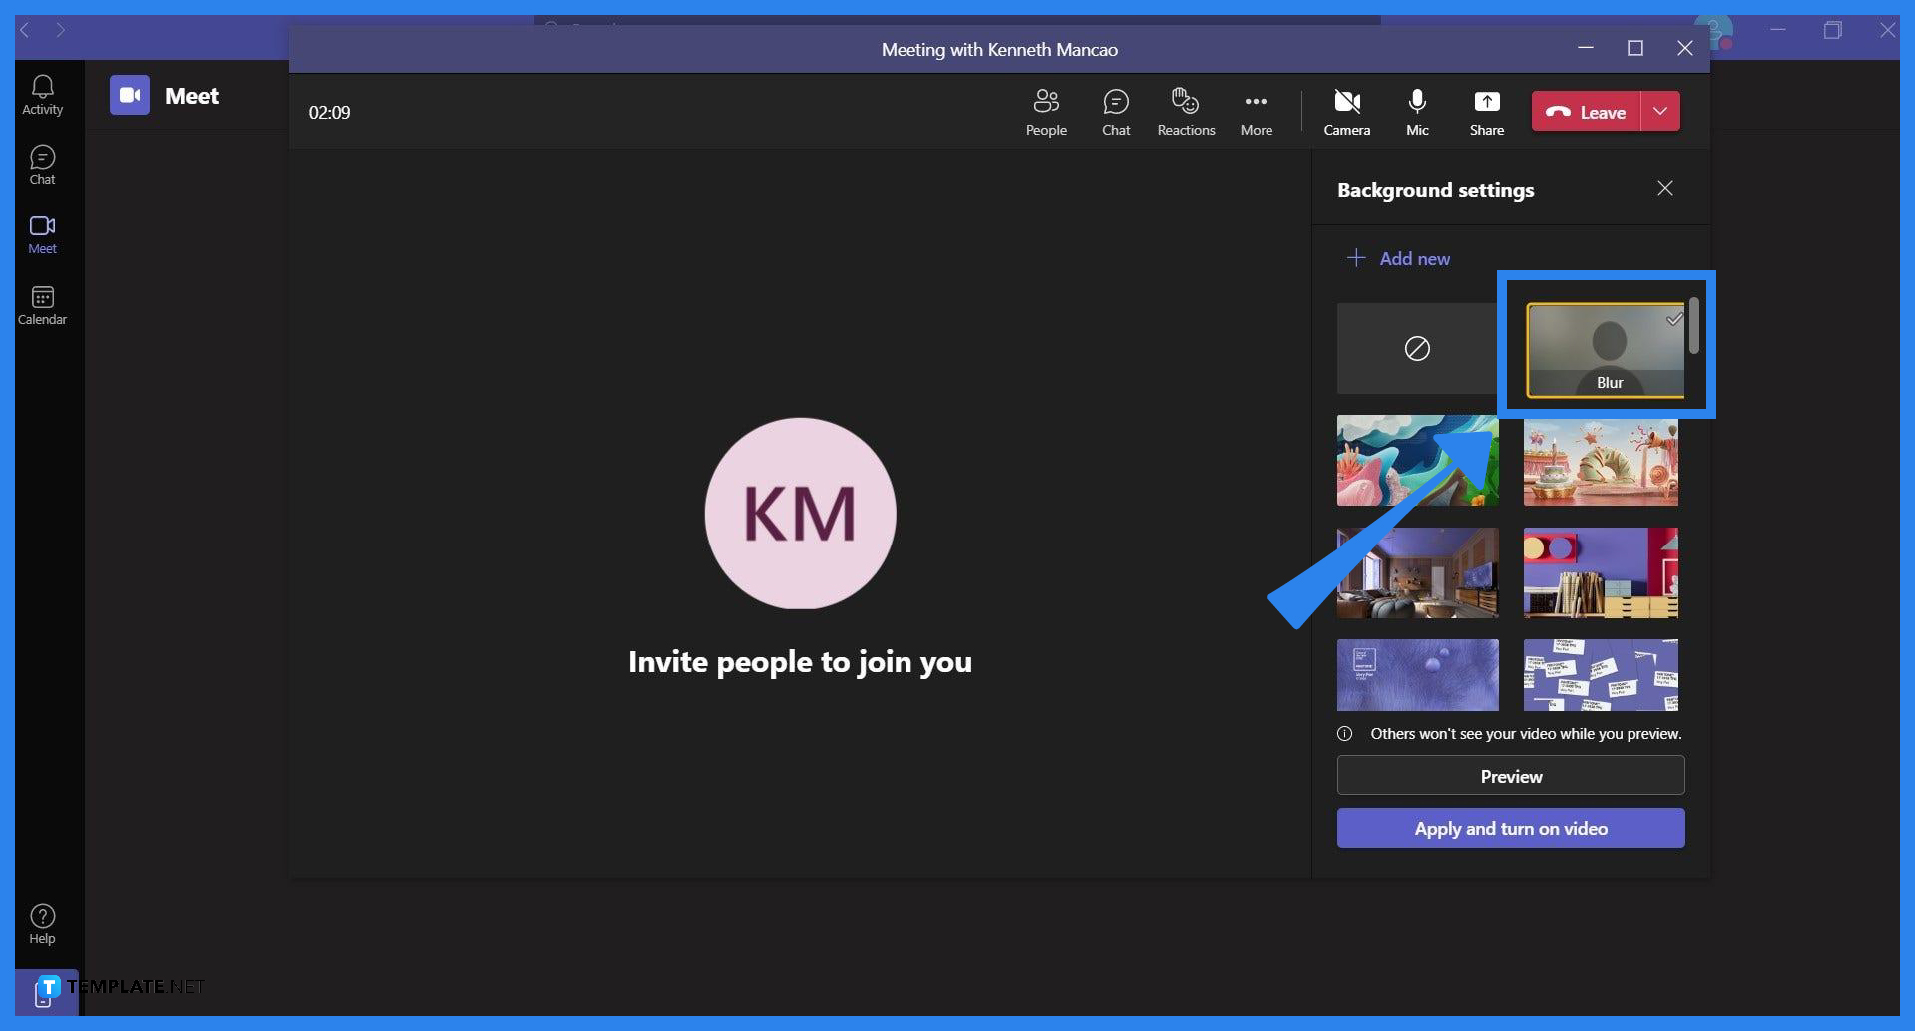1915x1031 pixels.
Task: Click the Template.net taskbar icon
Action: pos(47,988)
